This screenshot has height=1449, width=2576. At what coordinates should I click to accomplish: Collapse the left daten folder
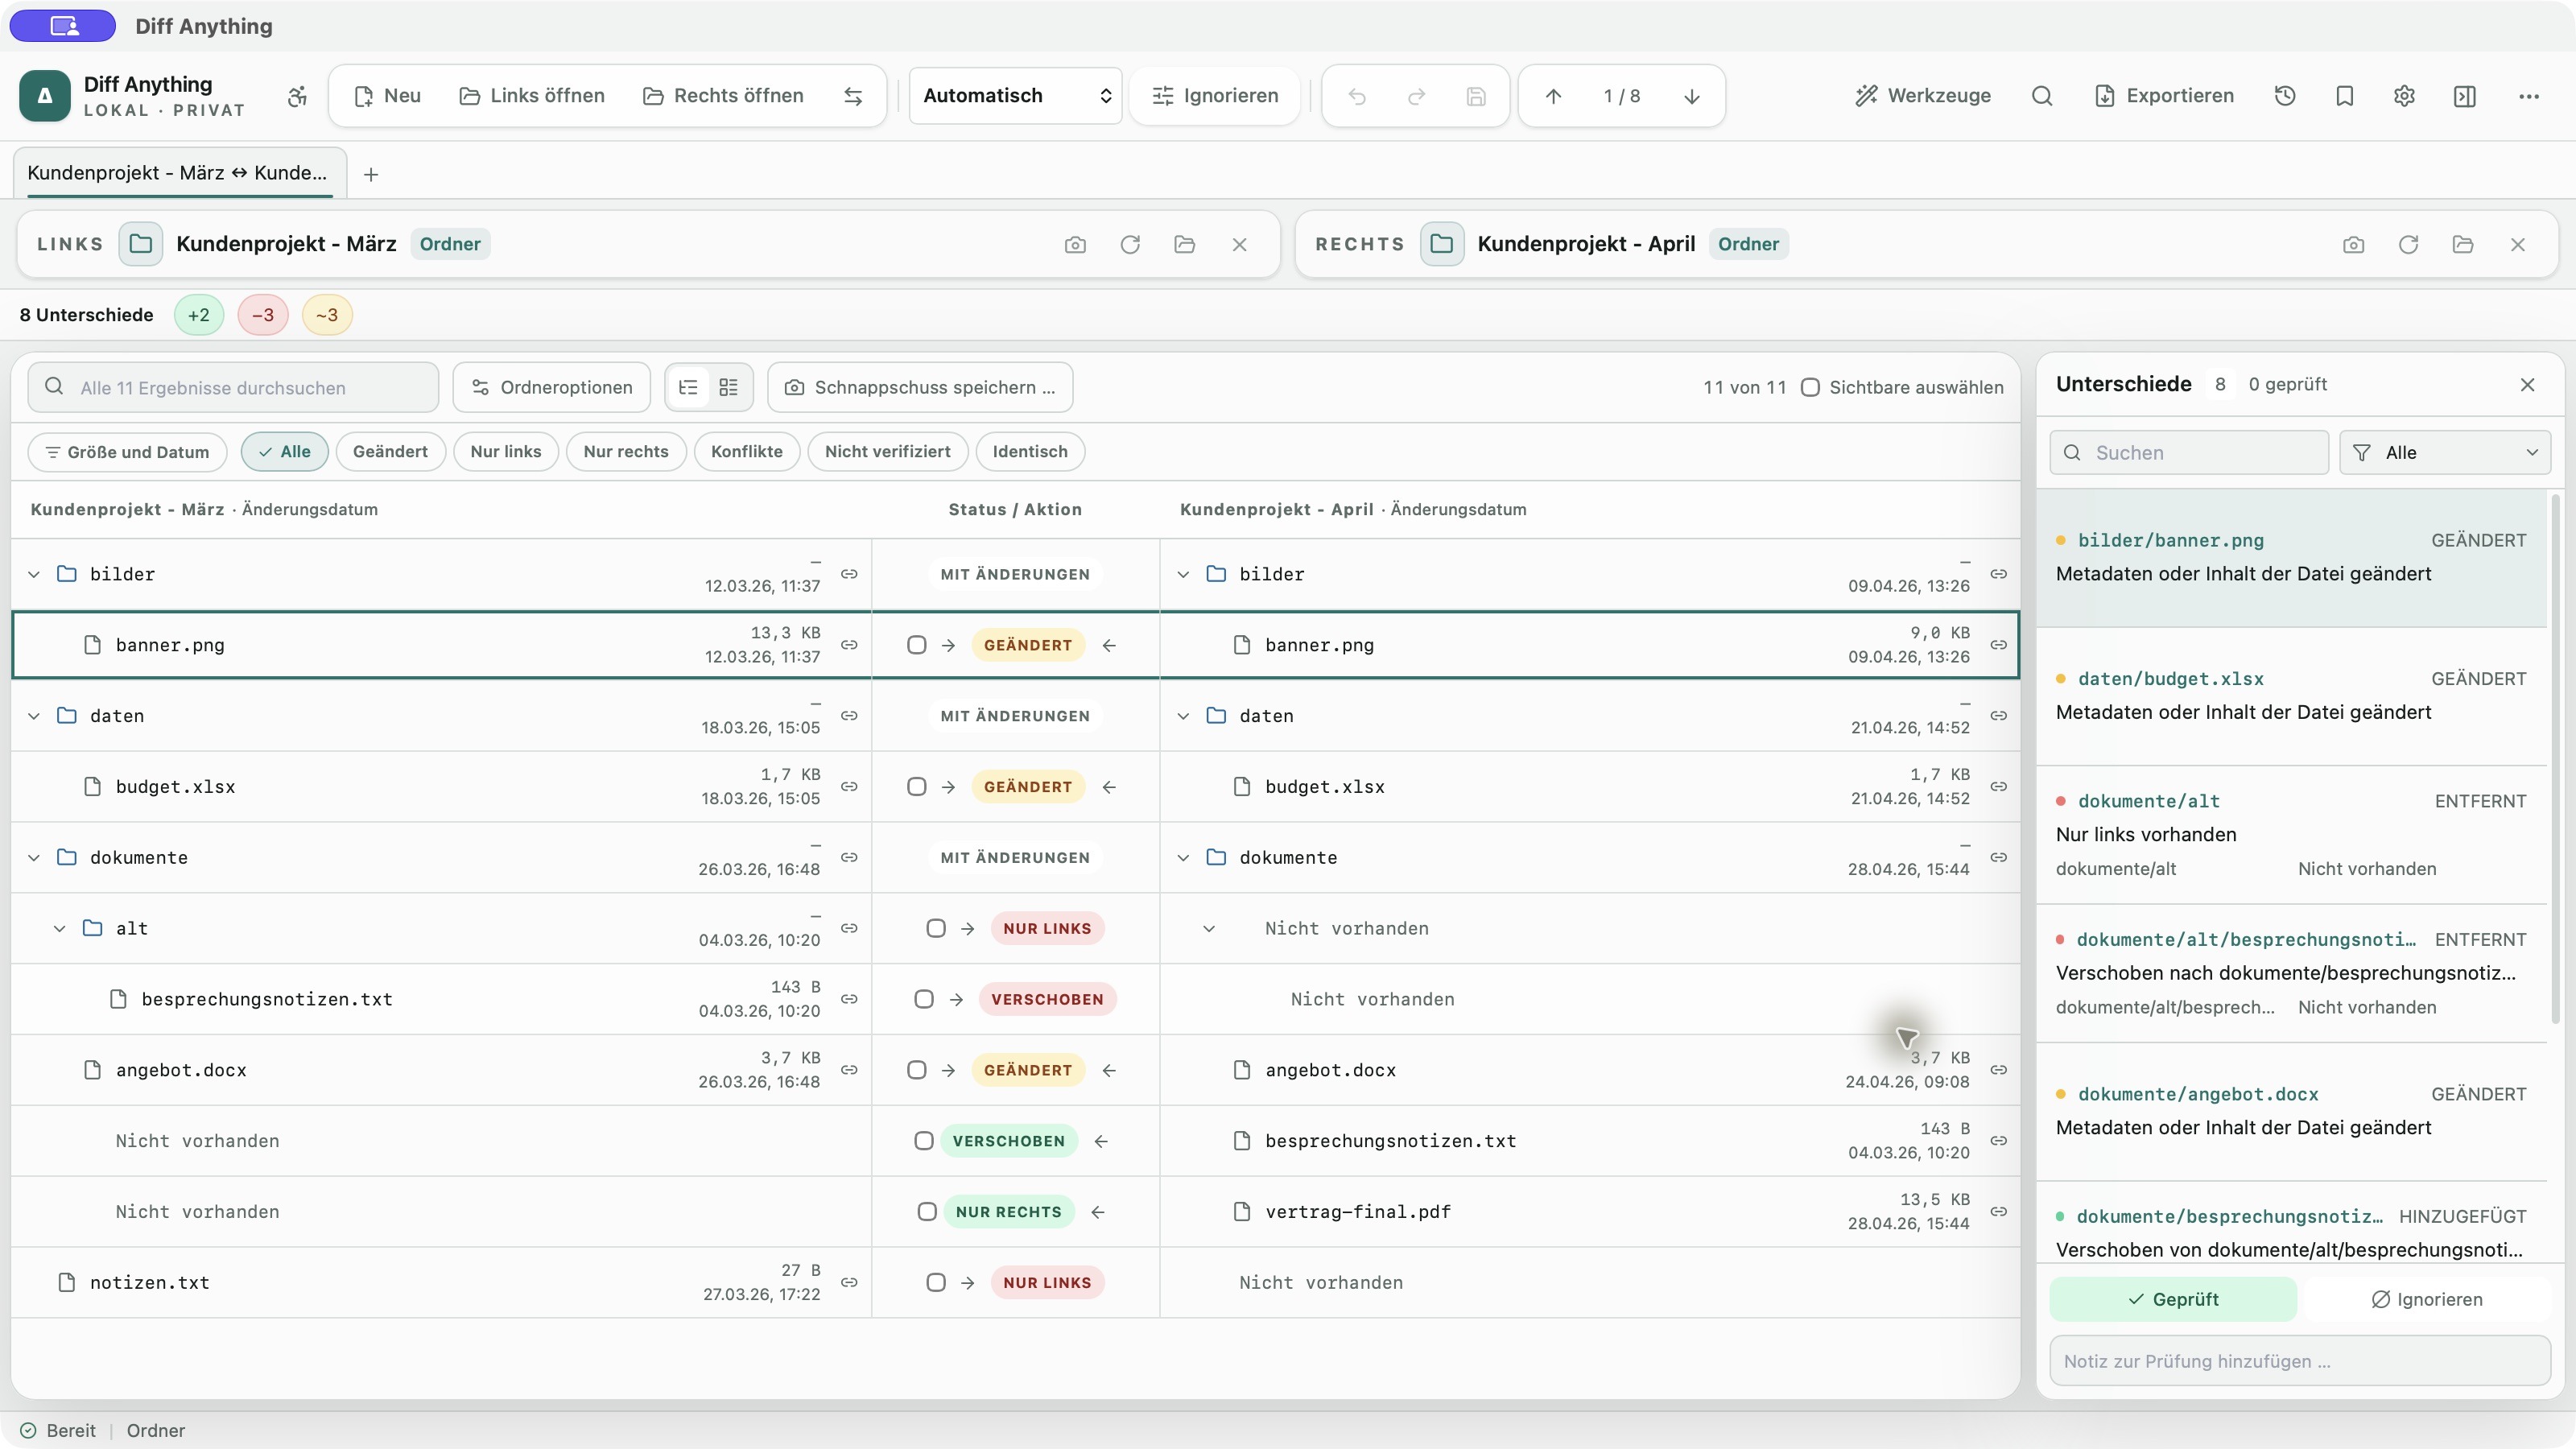click(34, 716)
